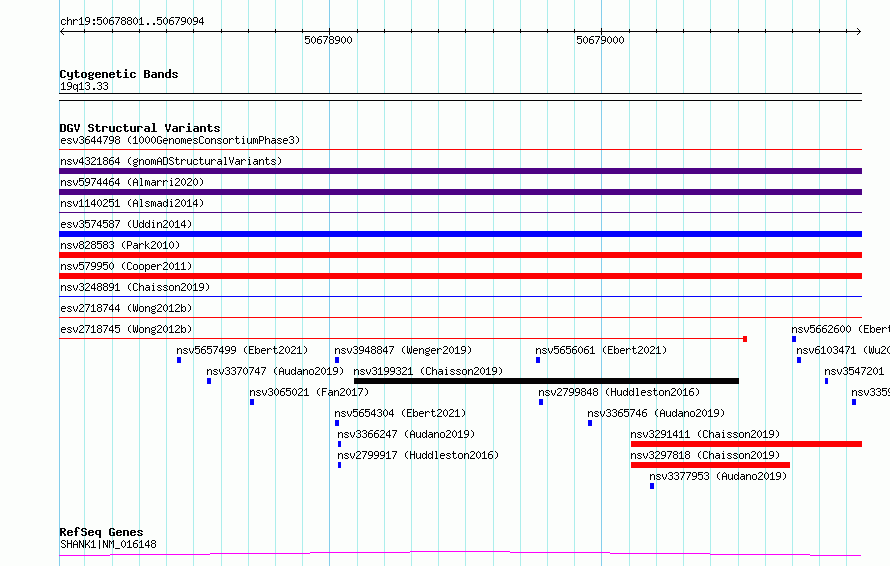Open the SHANK1|NM_016148 gene label
Viewport: 890px width, 566px height.
pos(108,544)
